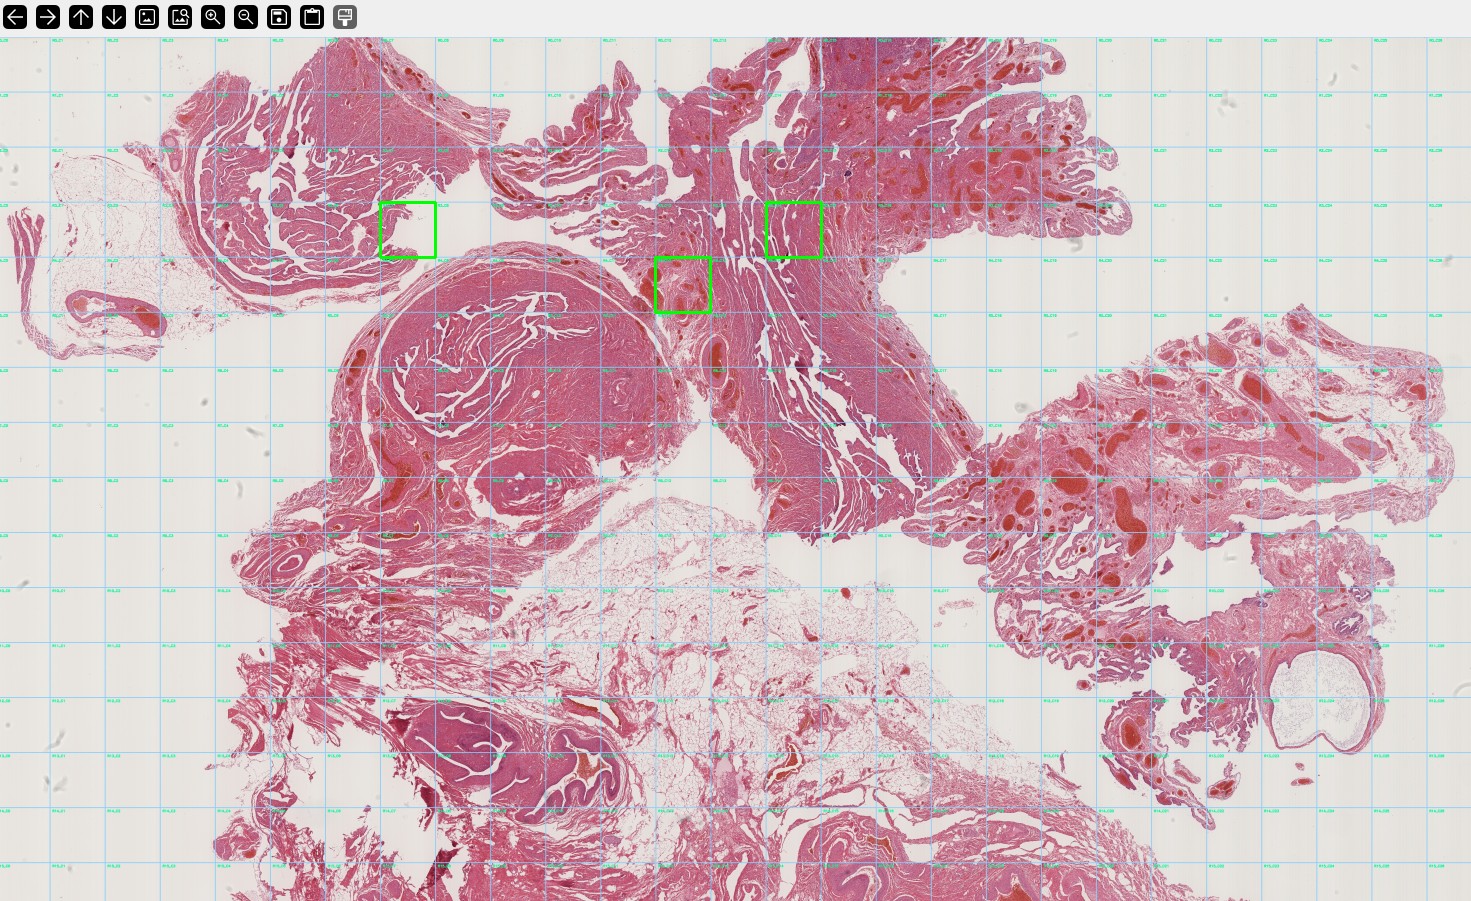Viewport: 1471px width, 901px height.
Task: Open the image snapshot tool
Action: point(146,16)
